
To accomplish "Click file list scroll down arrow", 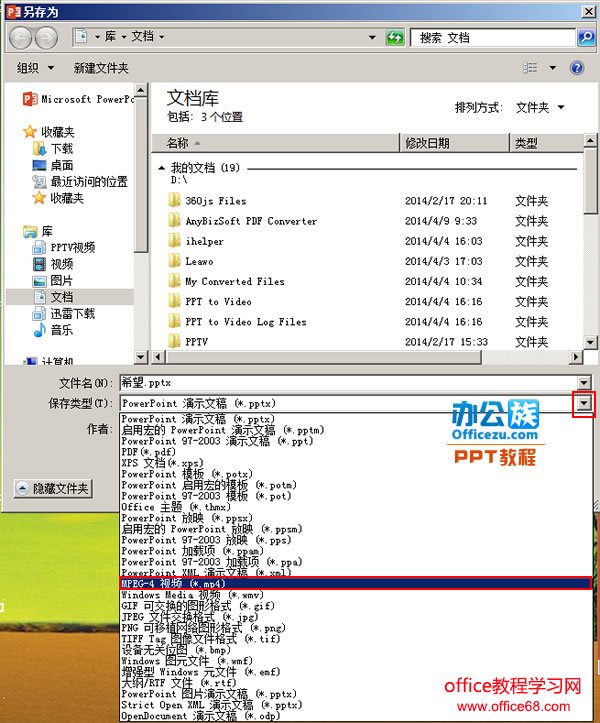I will (x=590, y=342).
